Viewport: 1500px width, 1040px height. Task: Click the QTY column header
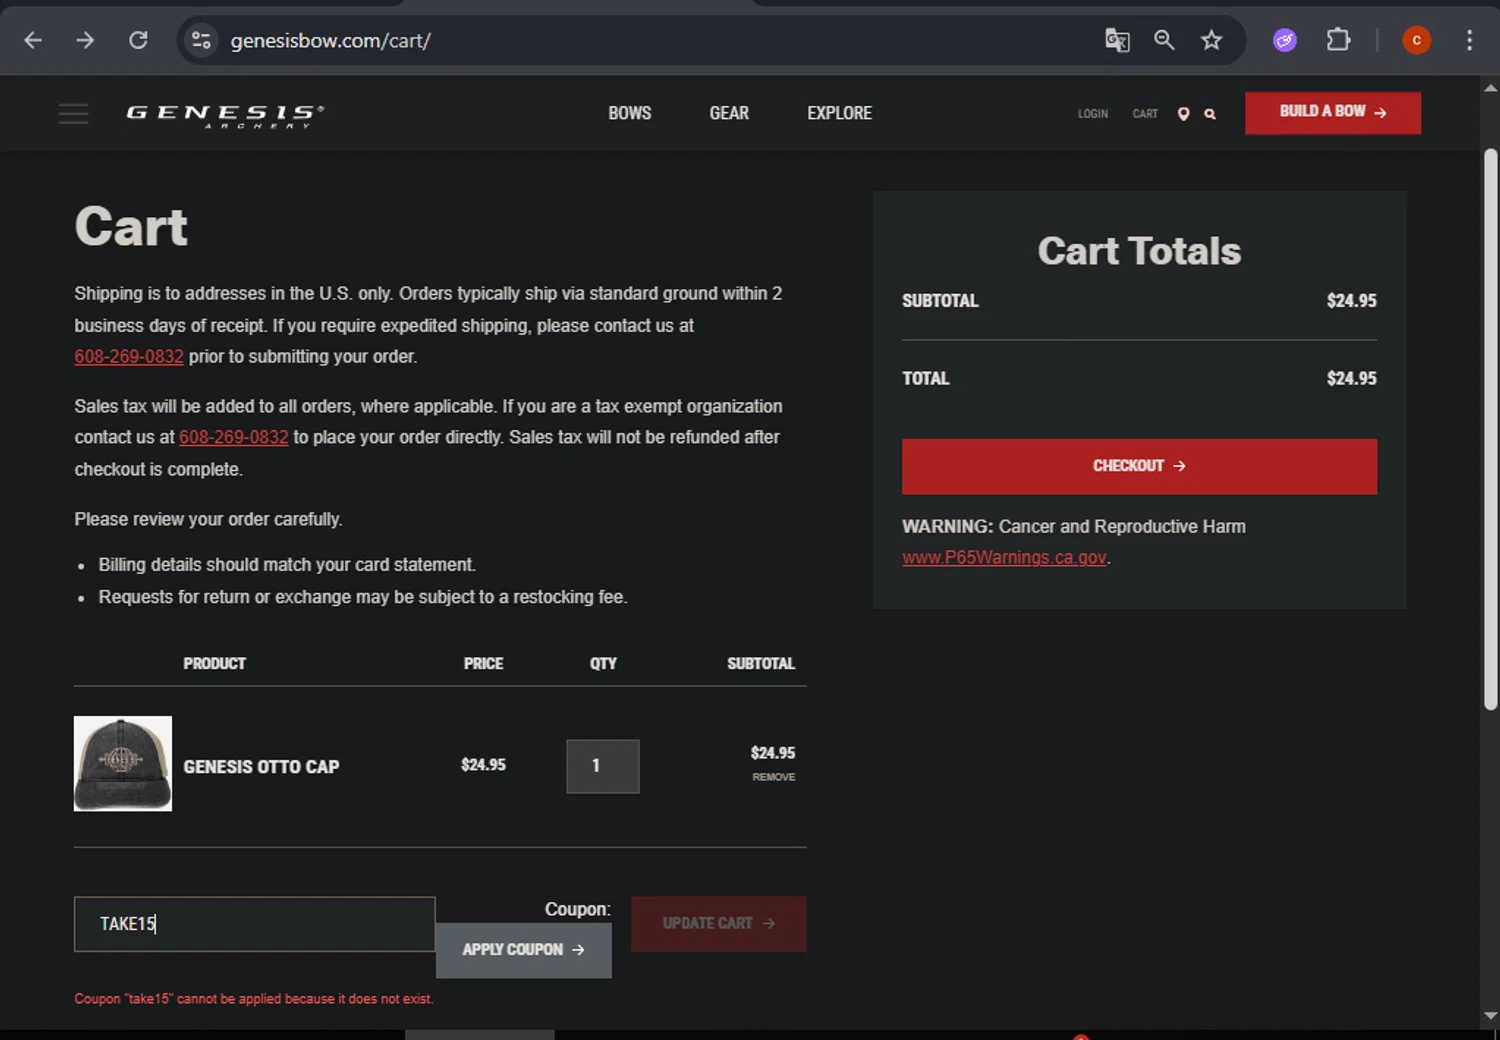603,663
